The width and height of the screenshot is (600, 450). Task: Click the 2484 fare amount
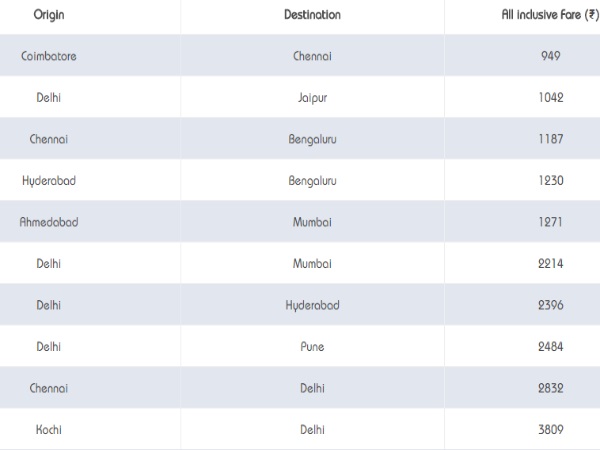(550, 347)
